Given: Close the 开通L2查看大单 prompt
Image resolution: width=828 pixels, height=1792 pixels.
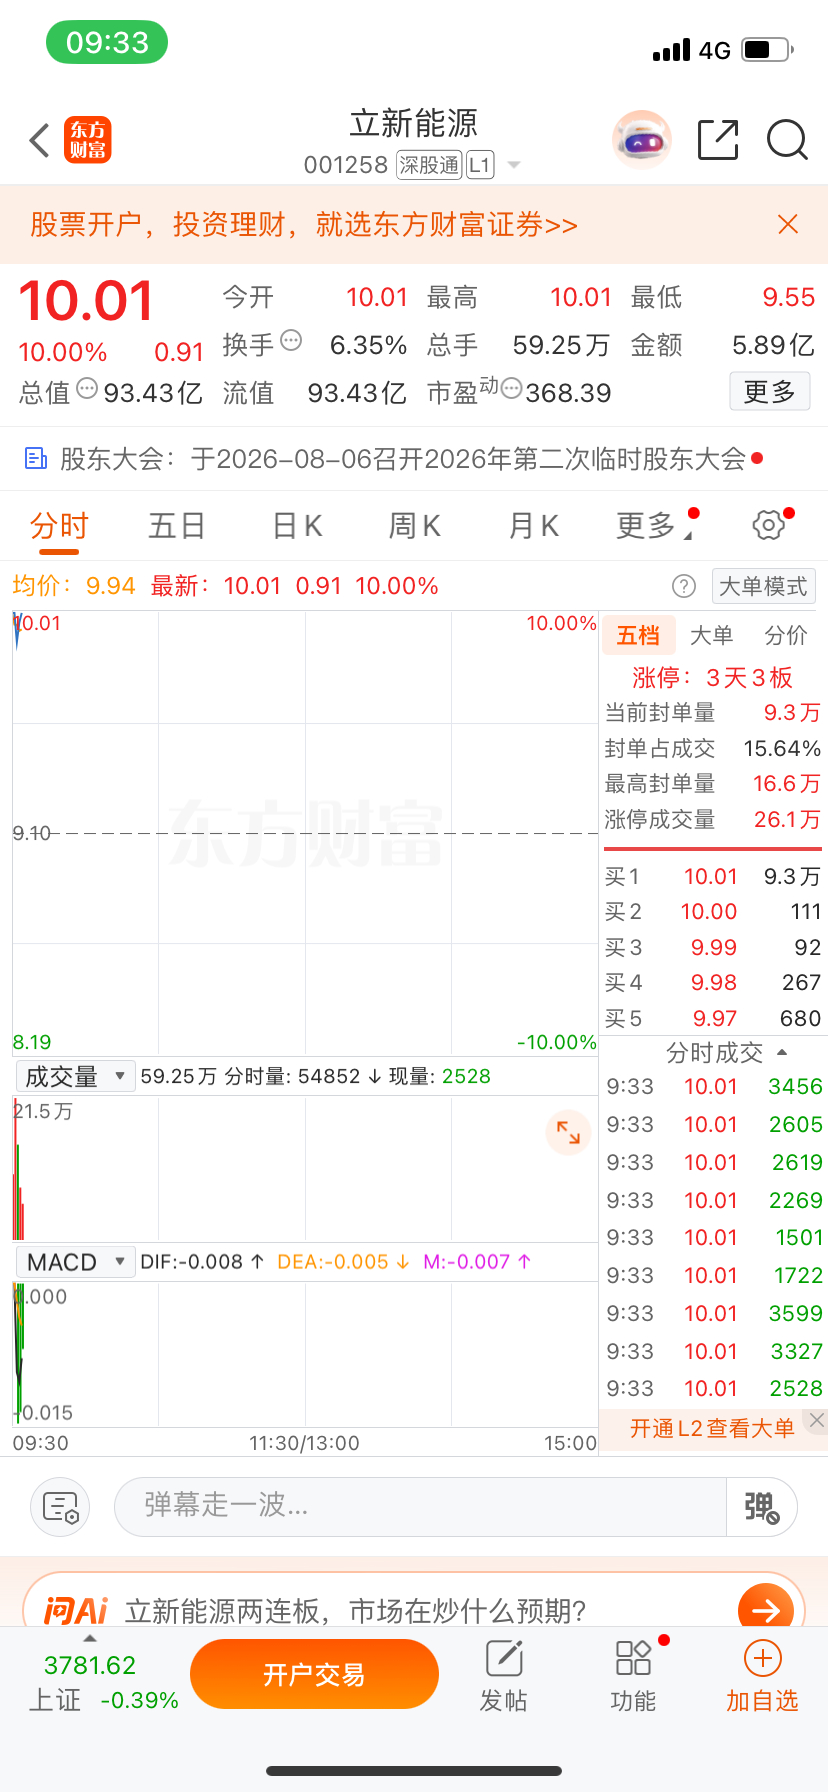Looking at the screenshot, I should pyautogui.click(x=817, y=1420).
